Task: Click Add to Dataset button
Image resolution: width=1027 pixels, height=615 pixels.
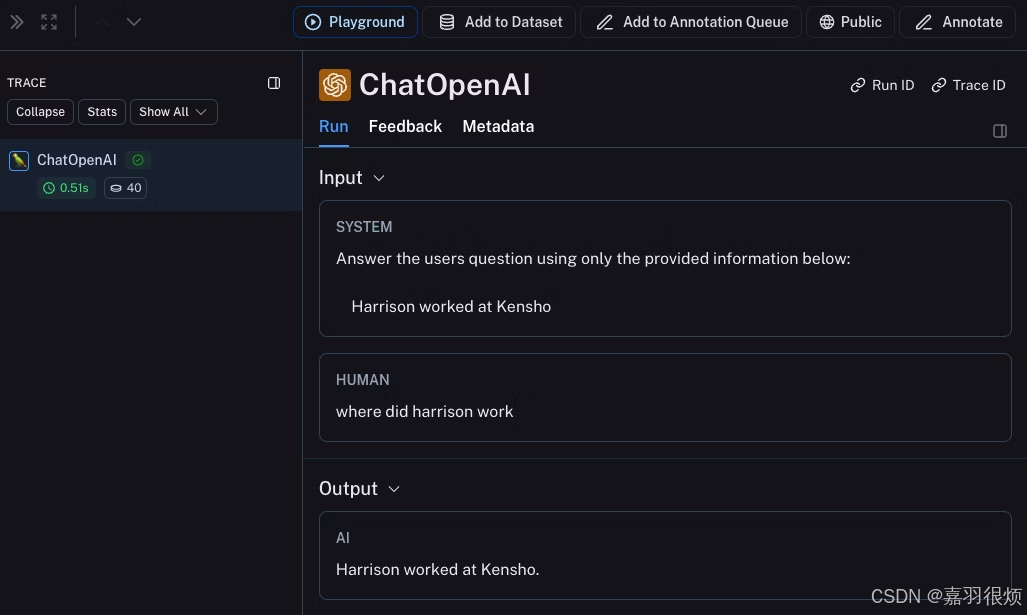Action: point(499,22)
